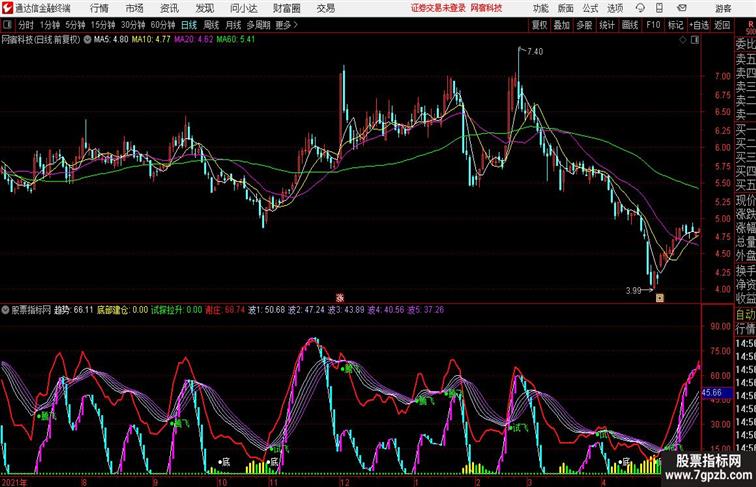
Task: Switch to 60分钟 period
Action: [163, 25]
